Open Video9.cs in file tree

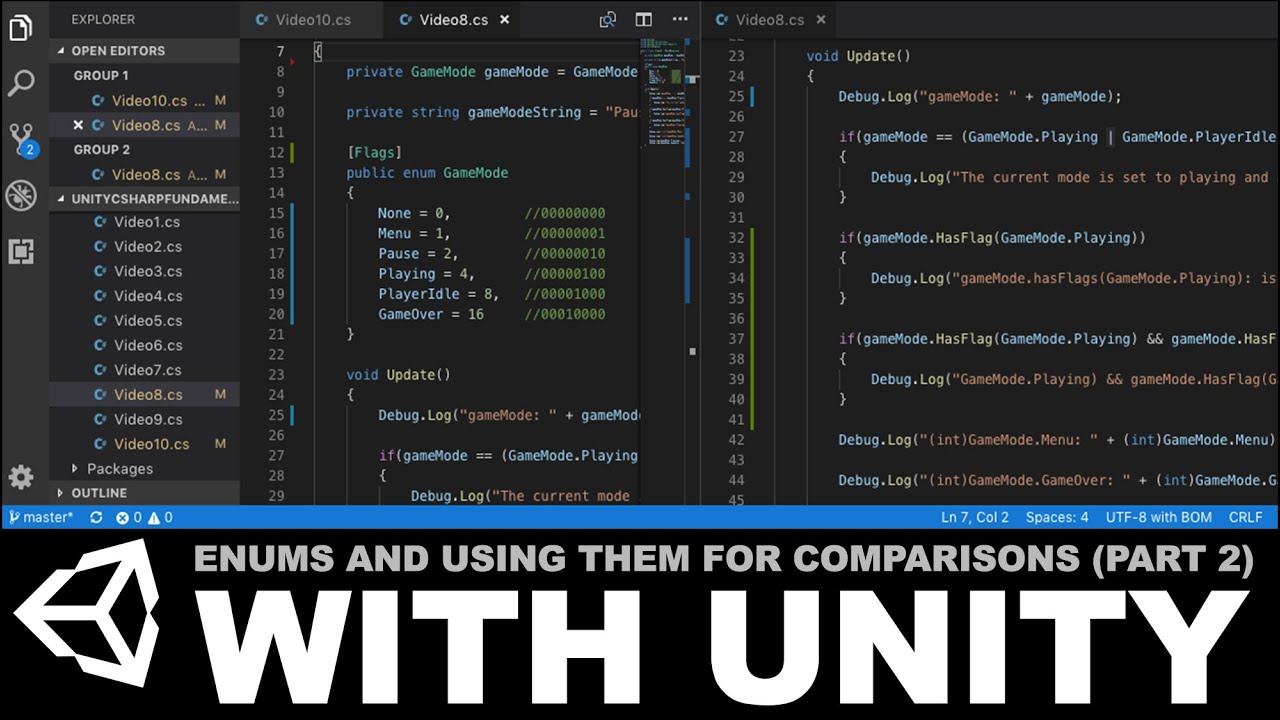coord(147,419)
